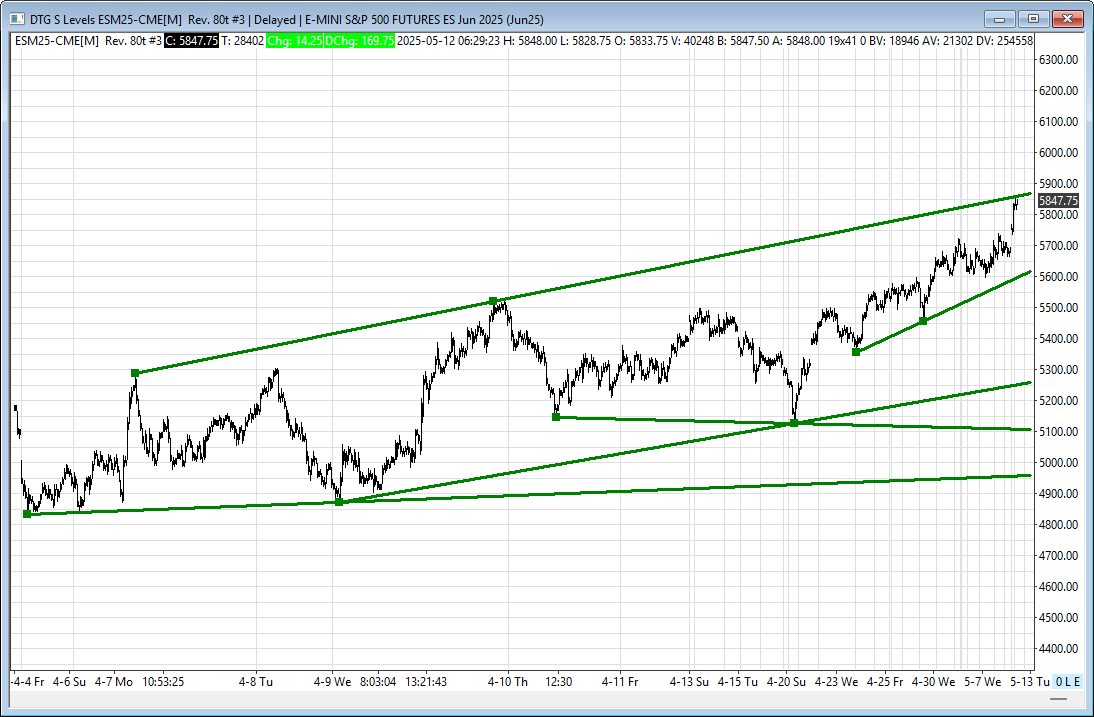
Task: Click the horizontal scrollbar thumb at bottom right
Action: 1058,699
